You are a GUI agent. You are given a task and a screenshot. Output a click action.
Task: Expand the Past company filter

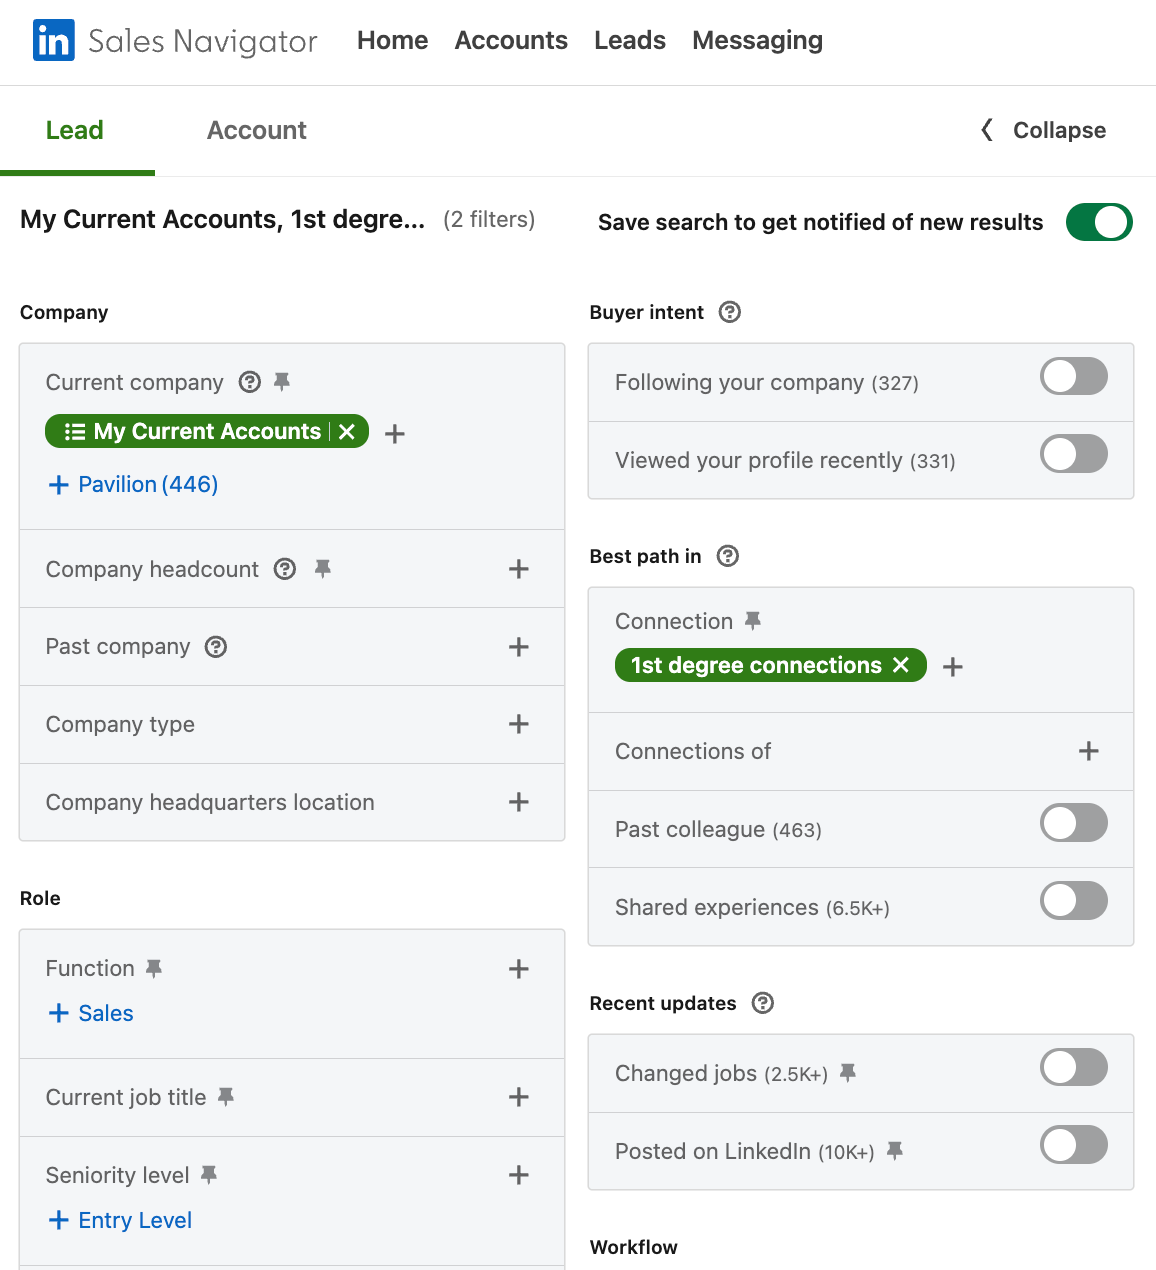(519, 647)
